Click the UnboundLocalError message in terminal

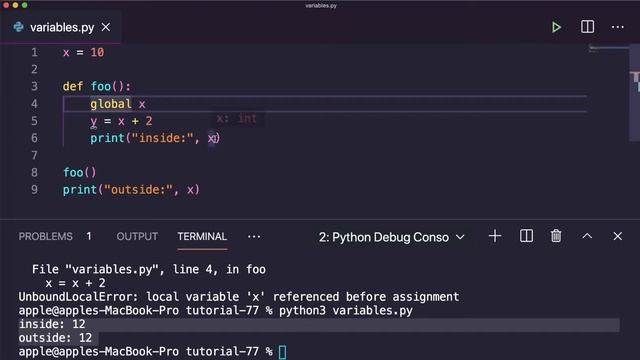tap(239, 297)
